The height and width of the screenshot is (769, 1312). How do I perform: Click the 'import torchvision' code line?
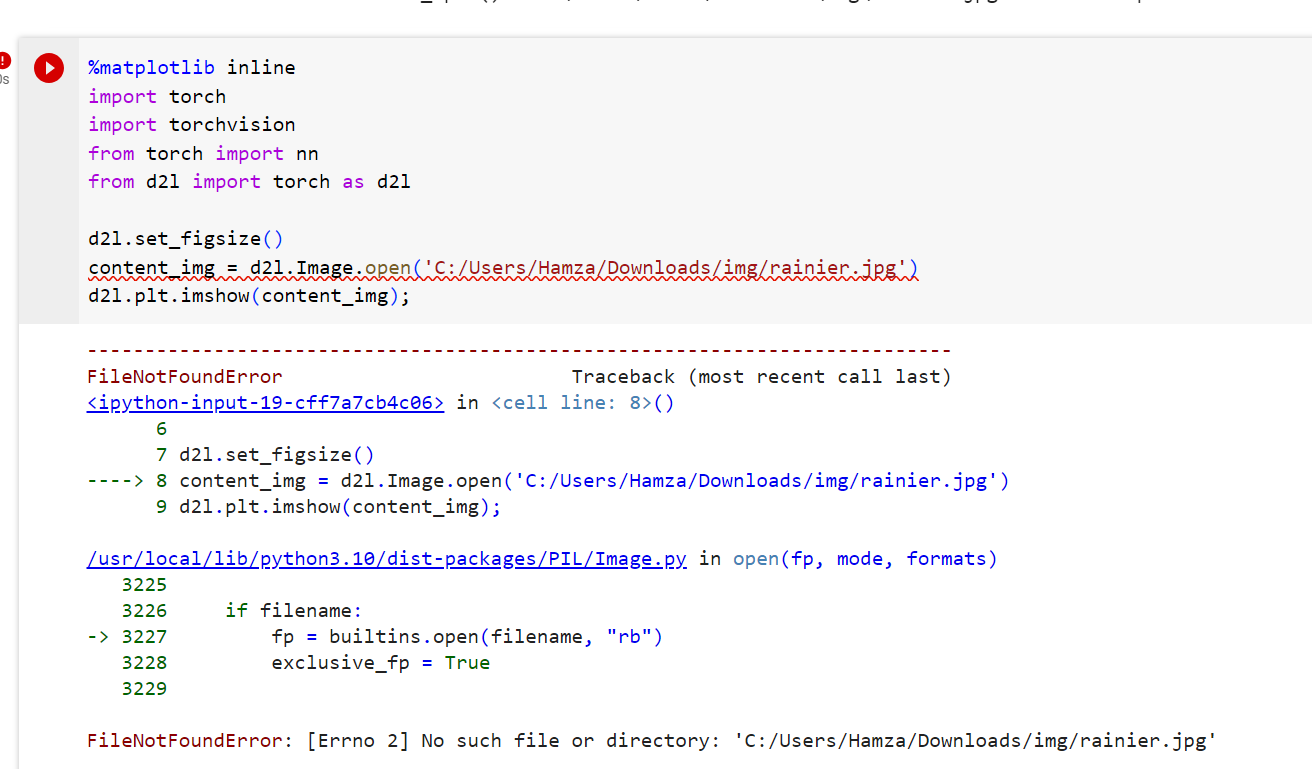click(192, 125)
